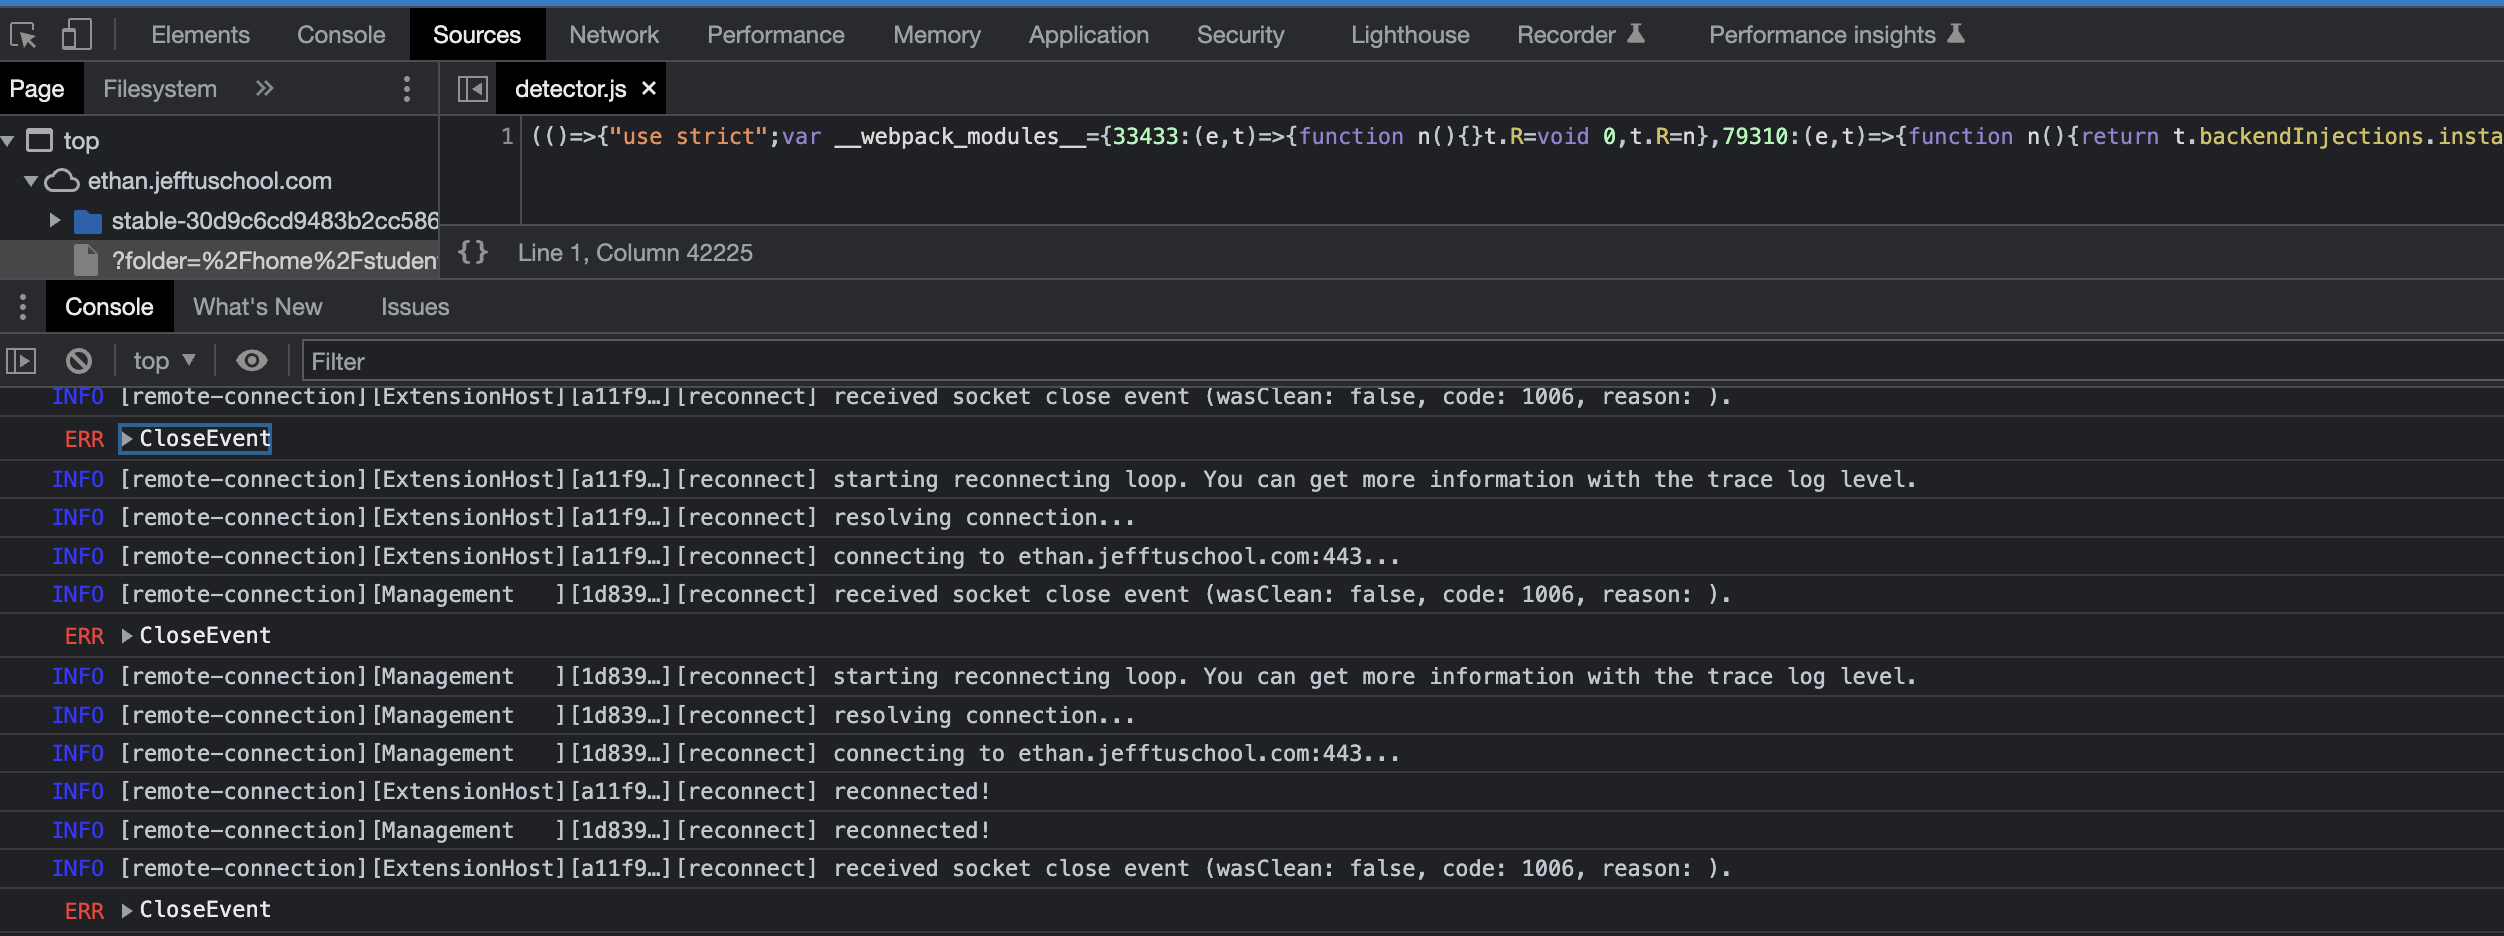Select the detector.js editor tab
Viewport: 2504px width, 936px height.
[x=570, y=89]
